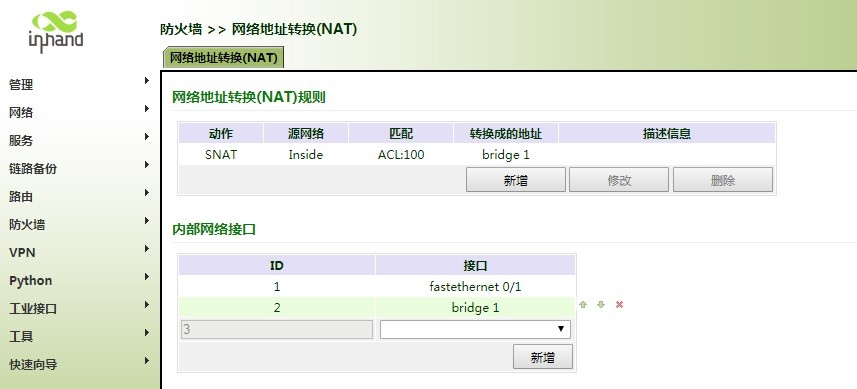Click the 修改 button
857x389 pixels.
(619, 180)
